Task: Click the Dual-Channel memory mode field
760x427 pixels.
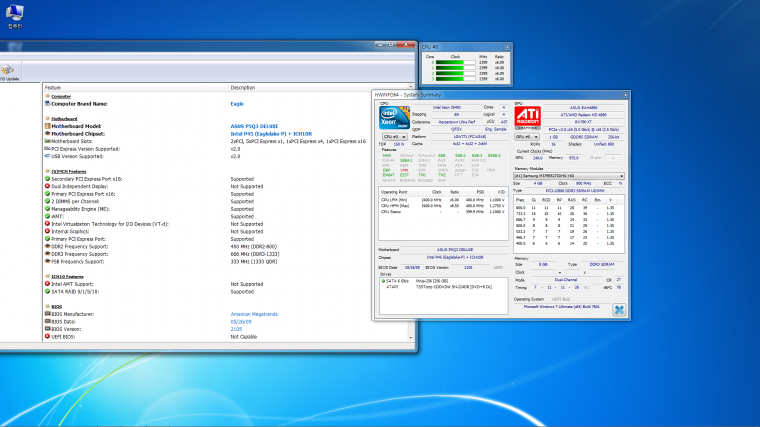Action: (566, 280)
